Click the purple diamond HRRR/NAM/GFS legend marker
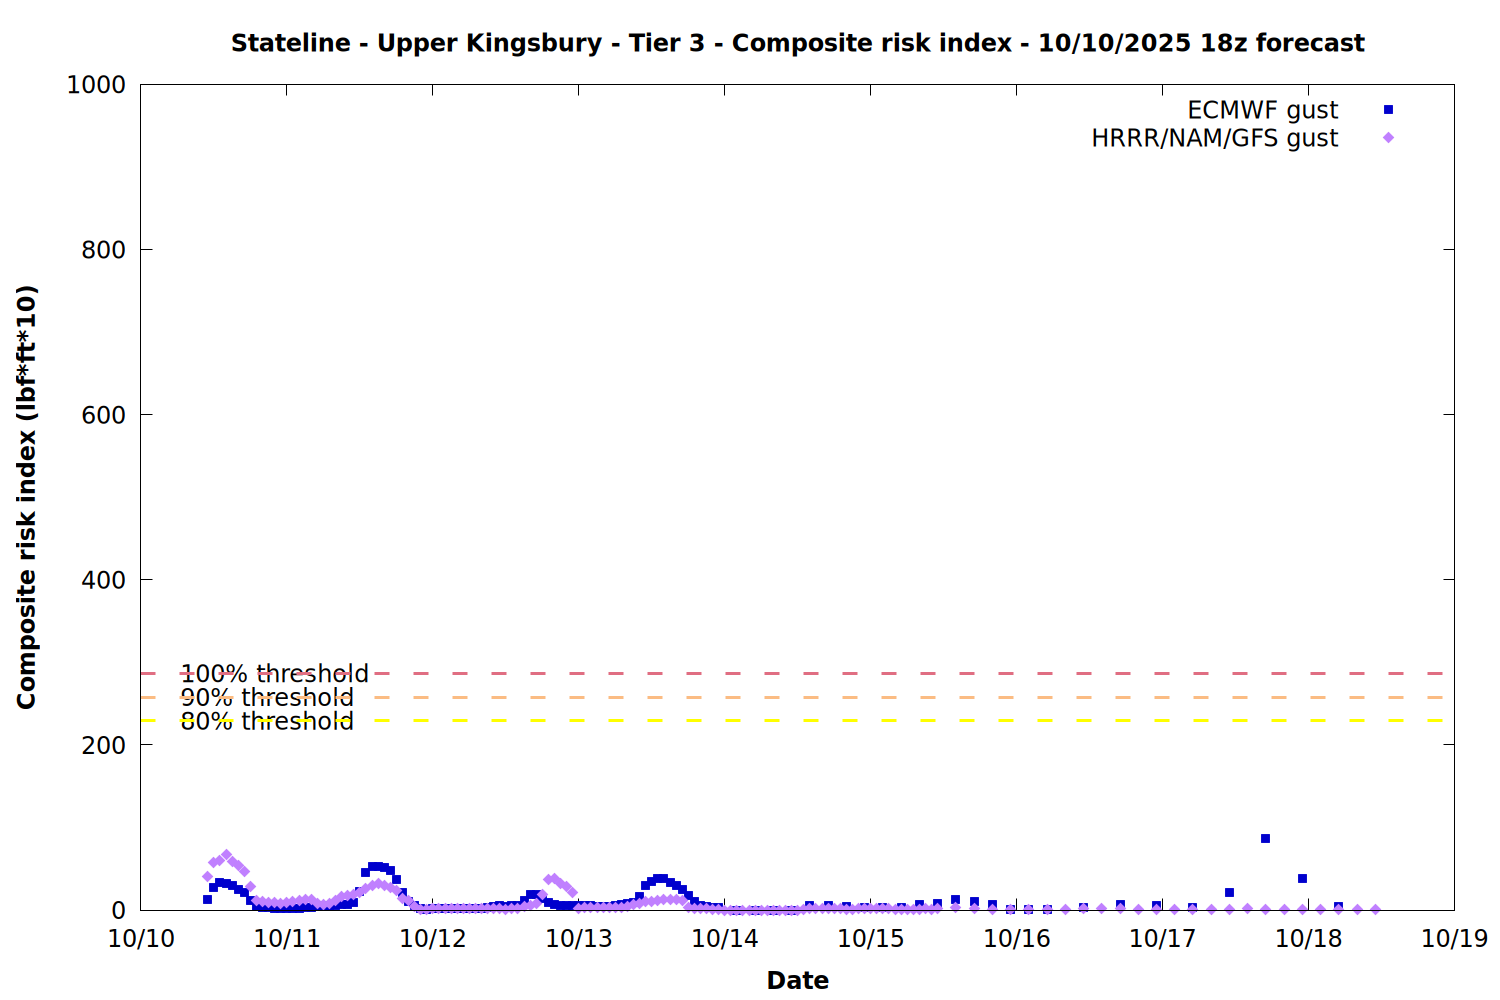 pos(1388,138)
